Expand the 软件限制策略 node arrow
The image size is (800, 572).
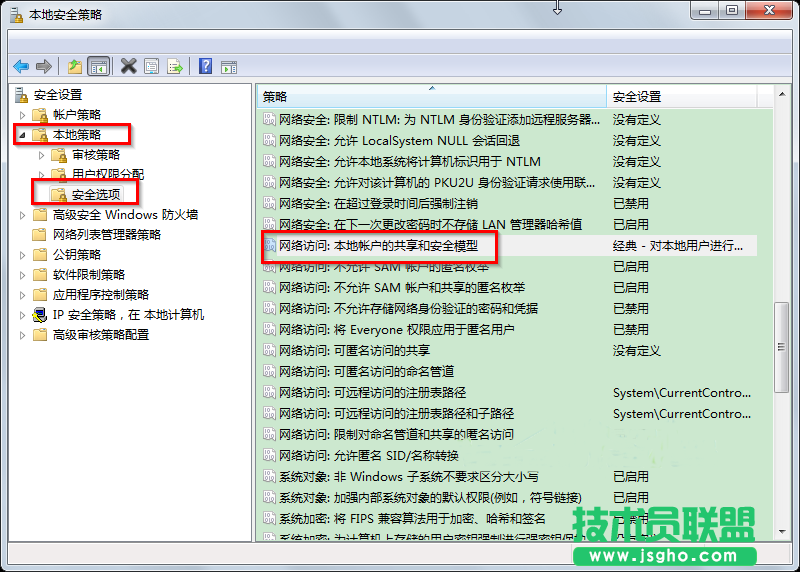tap(22, 275)
